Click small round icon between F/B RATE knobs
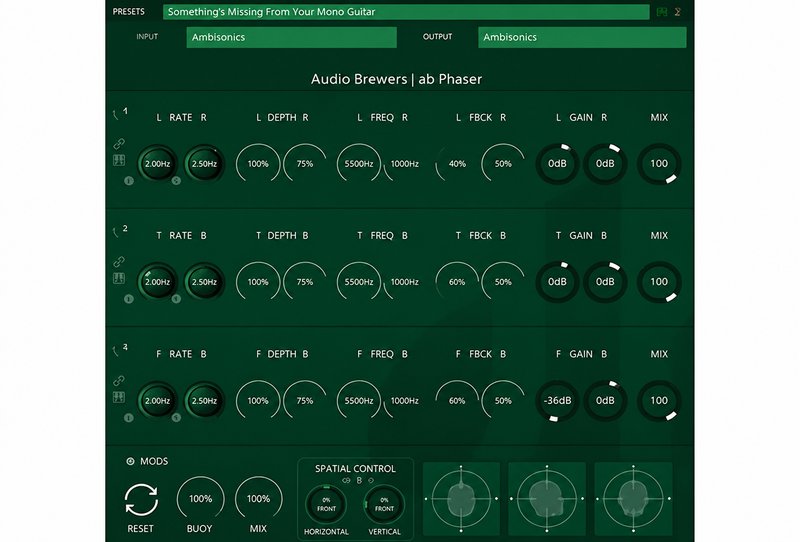Viewport: 800px width, 542px height. click(176, 417)
